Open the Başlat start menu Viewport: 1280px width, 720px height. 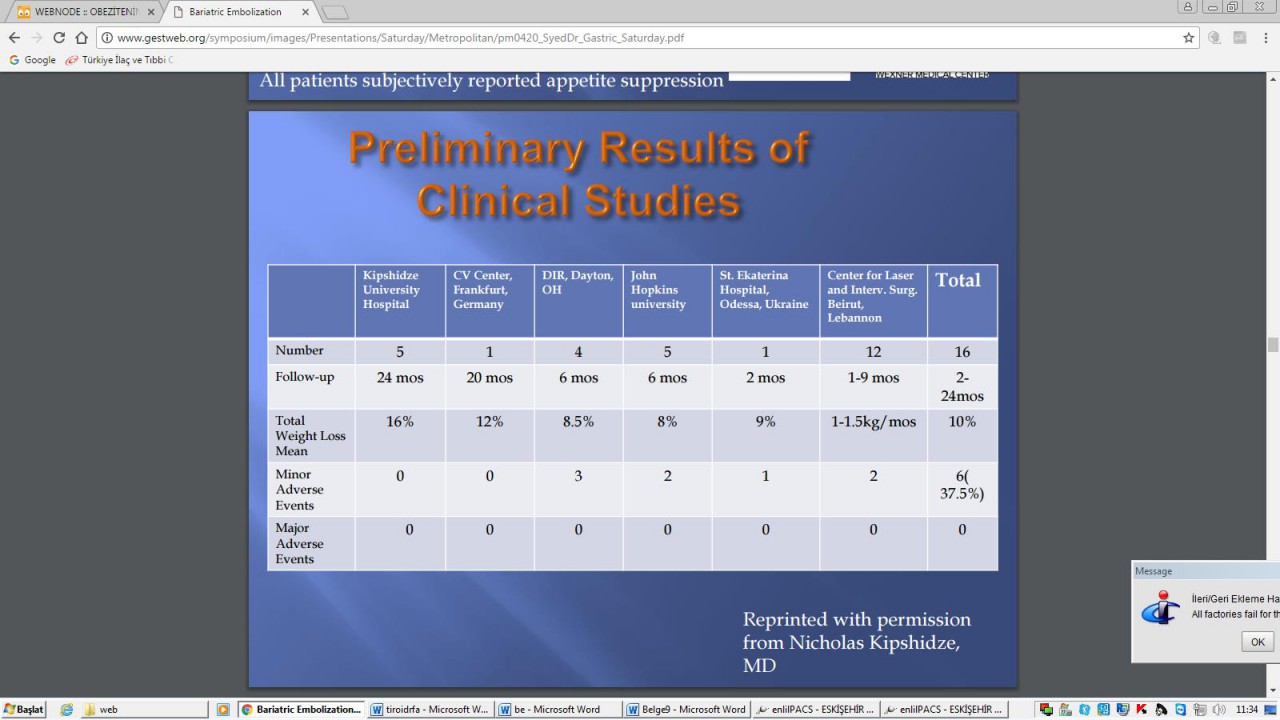click(23, 709)
